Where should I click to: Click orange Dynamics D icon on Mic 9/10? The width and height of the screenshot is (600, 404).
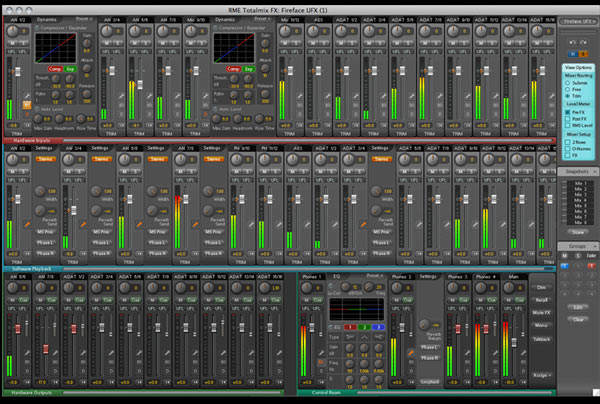(x=205, y=114)
